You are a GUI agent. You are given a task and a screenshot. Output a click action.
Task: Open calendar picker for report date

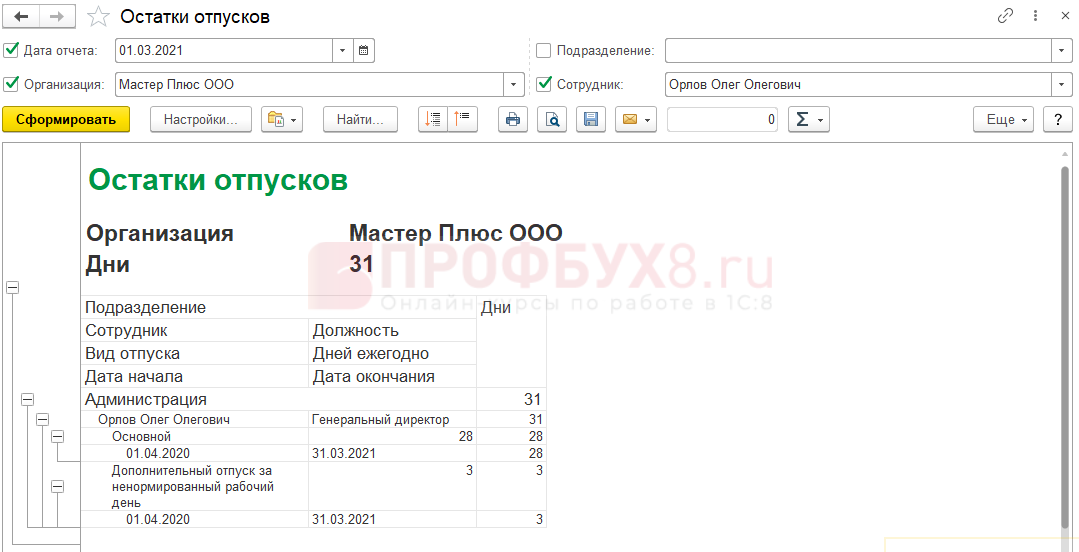(364, 50)
